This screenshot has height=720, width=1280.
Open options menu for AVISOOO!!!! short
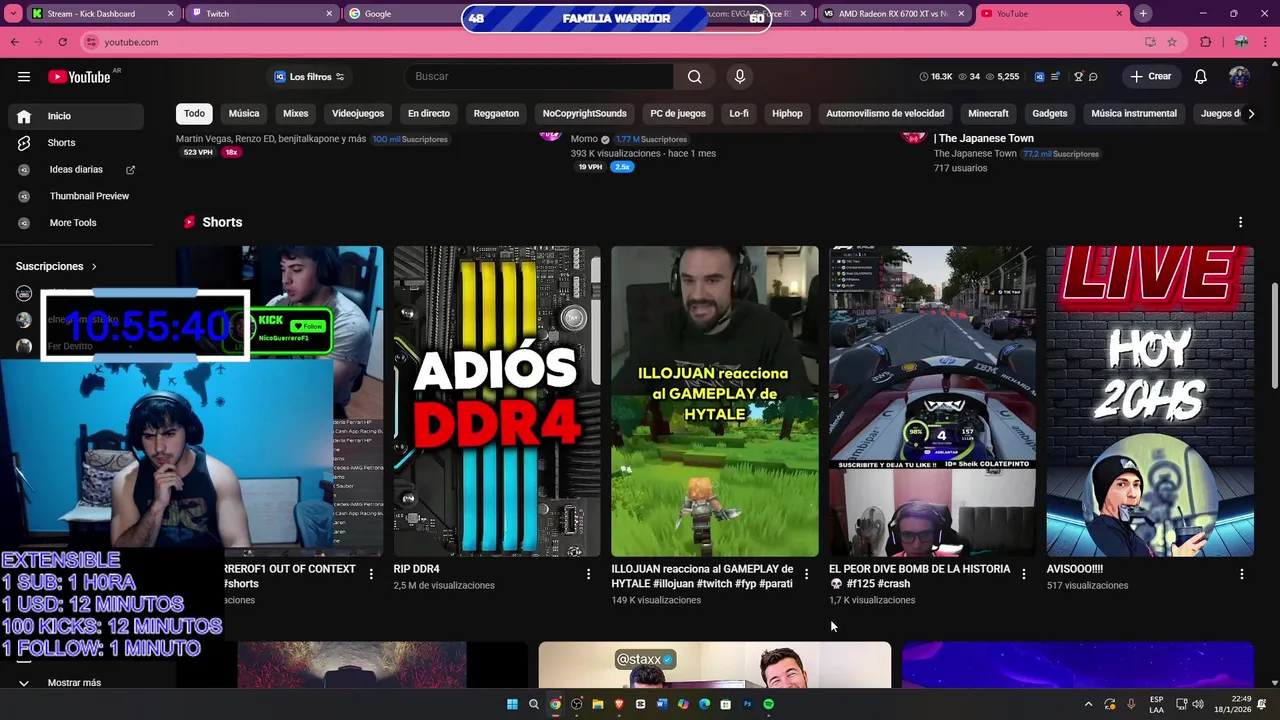click(1241, 574)
